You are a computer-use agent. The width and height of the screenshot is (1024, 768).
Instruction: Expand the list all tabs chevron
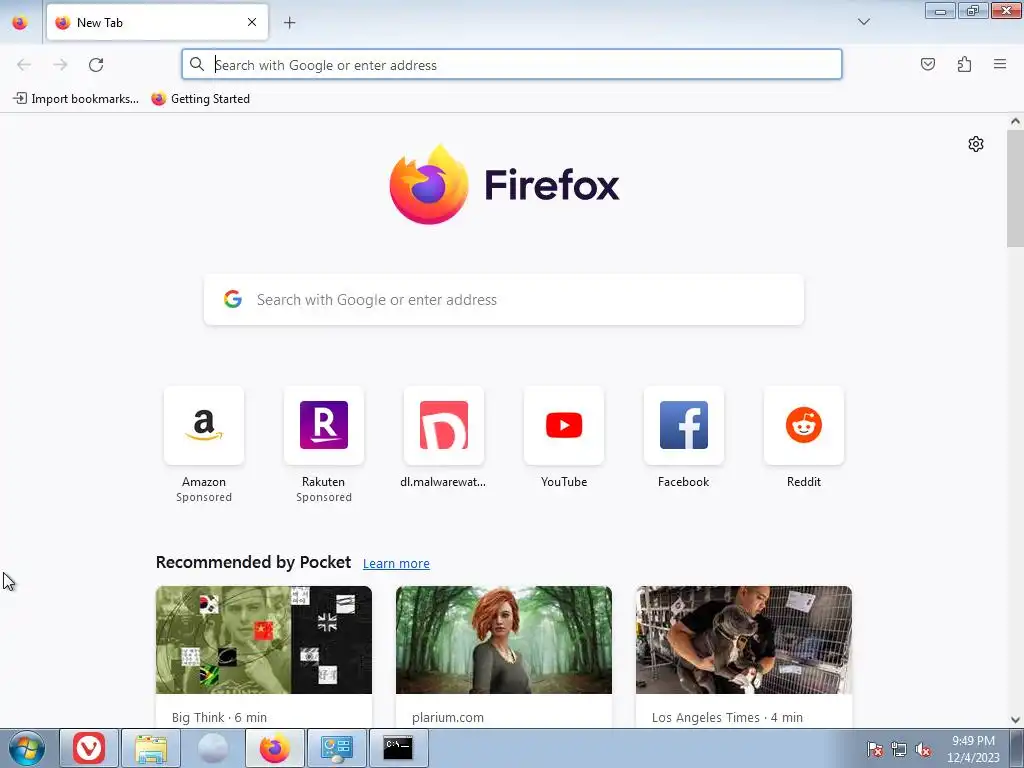[x=864, y=22]
